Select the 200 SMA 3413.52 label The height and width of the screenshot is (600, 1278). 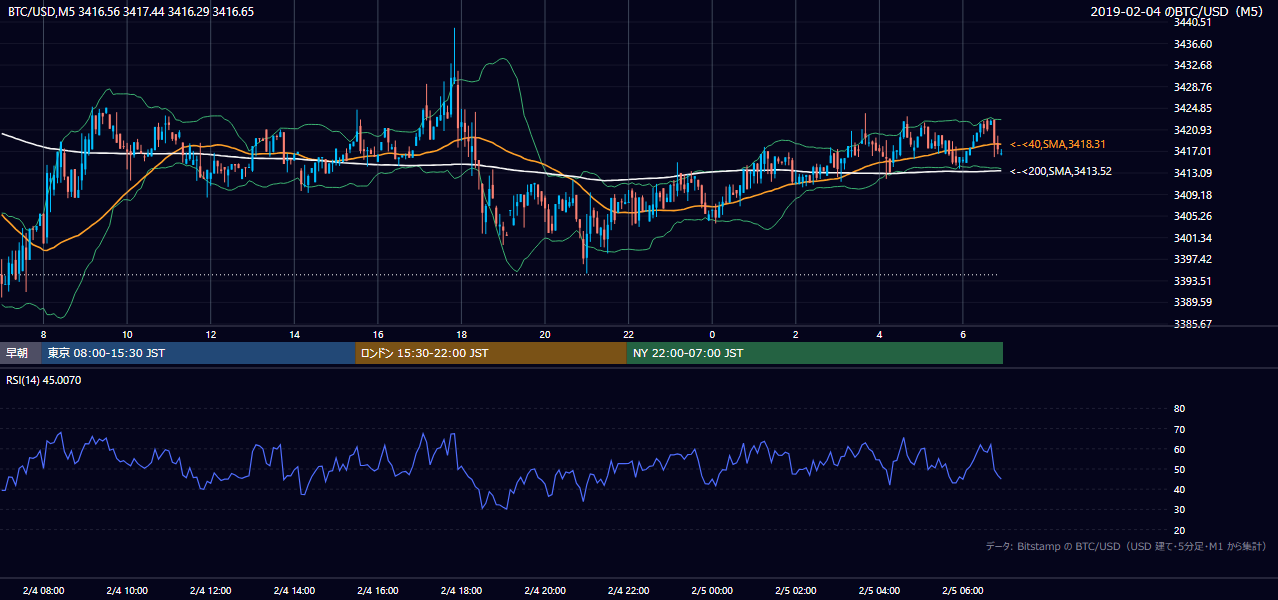pyautogui.click(x=1061, y=171)
